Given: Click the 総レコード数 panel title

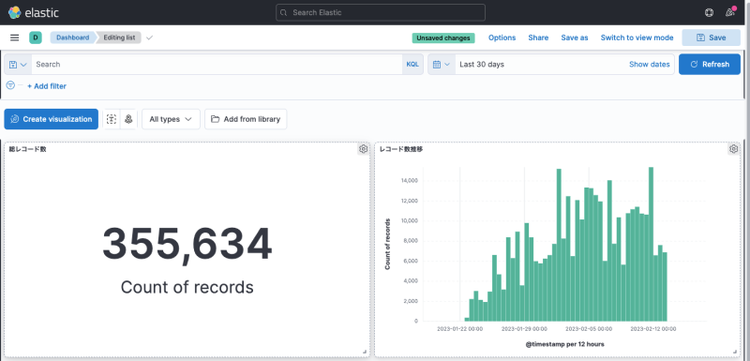Looking at the screenshot, I should click(x=28, y=149).
